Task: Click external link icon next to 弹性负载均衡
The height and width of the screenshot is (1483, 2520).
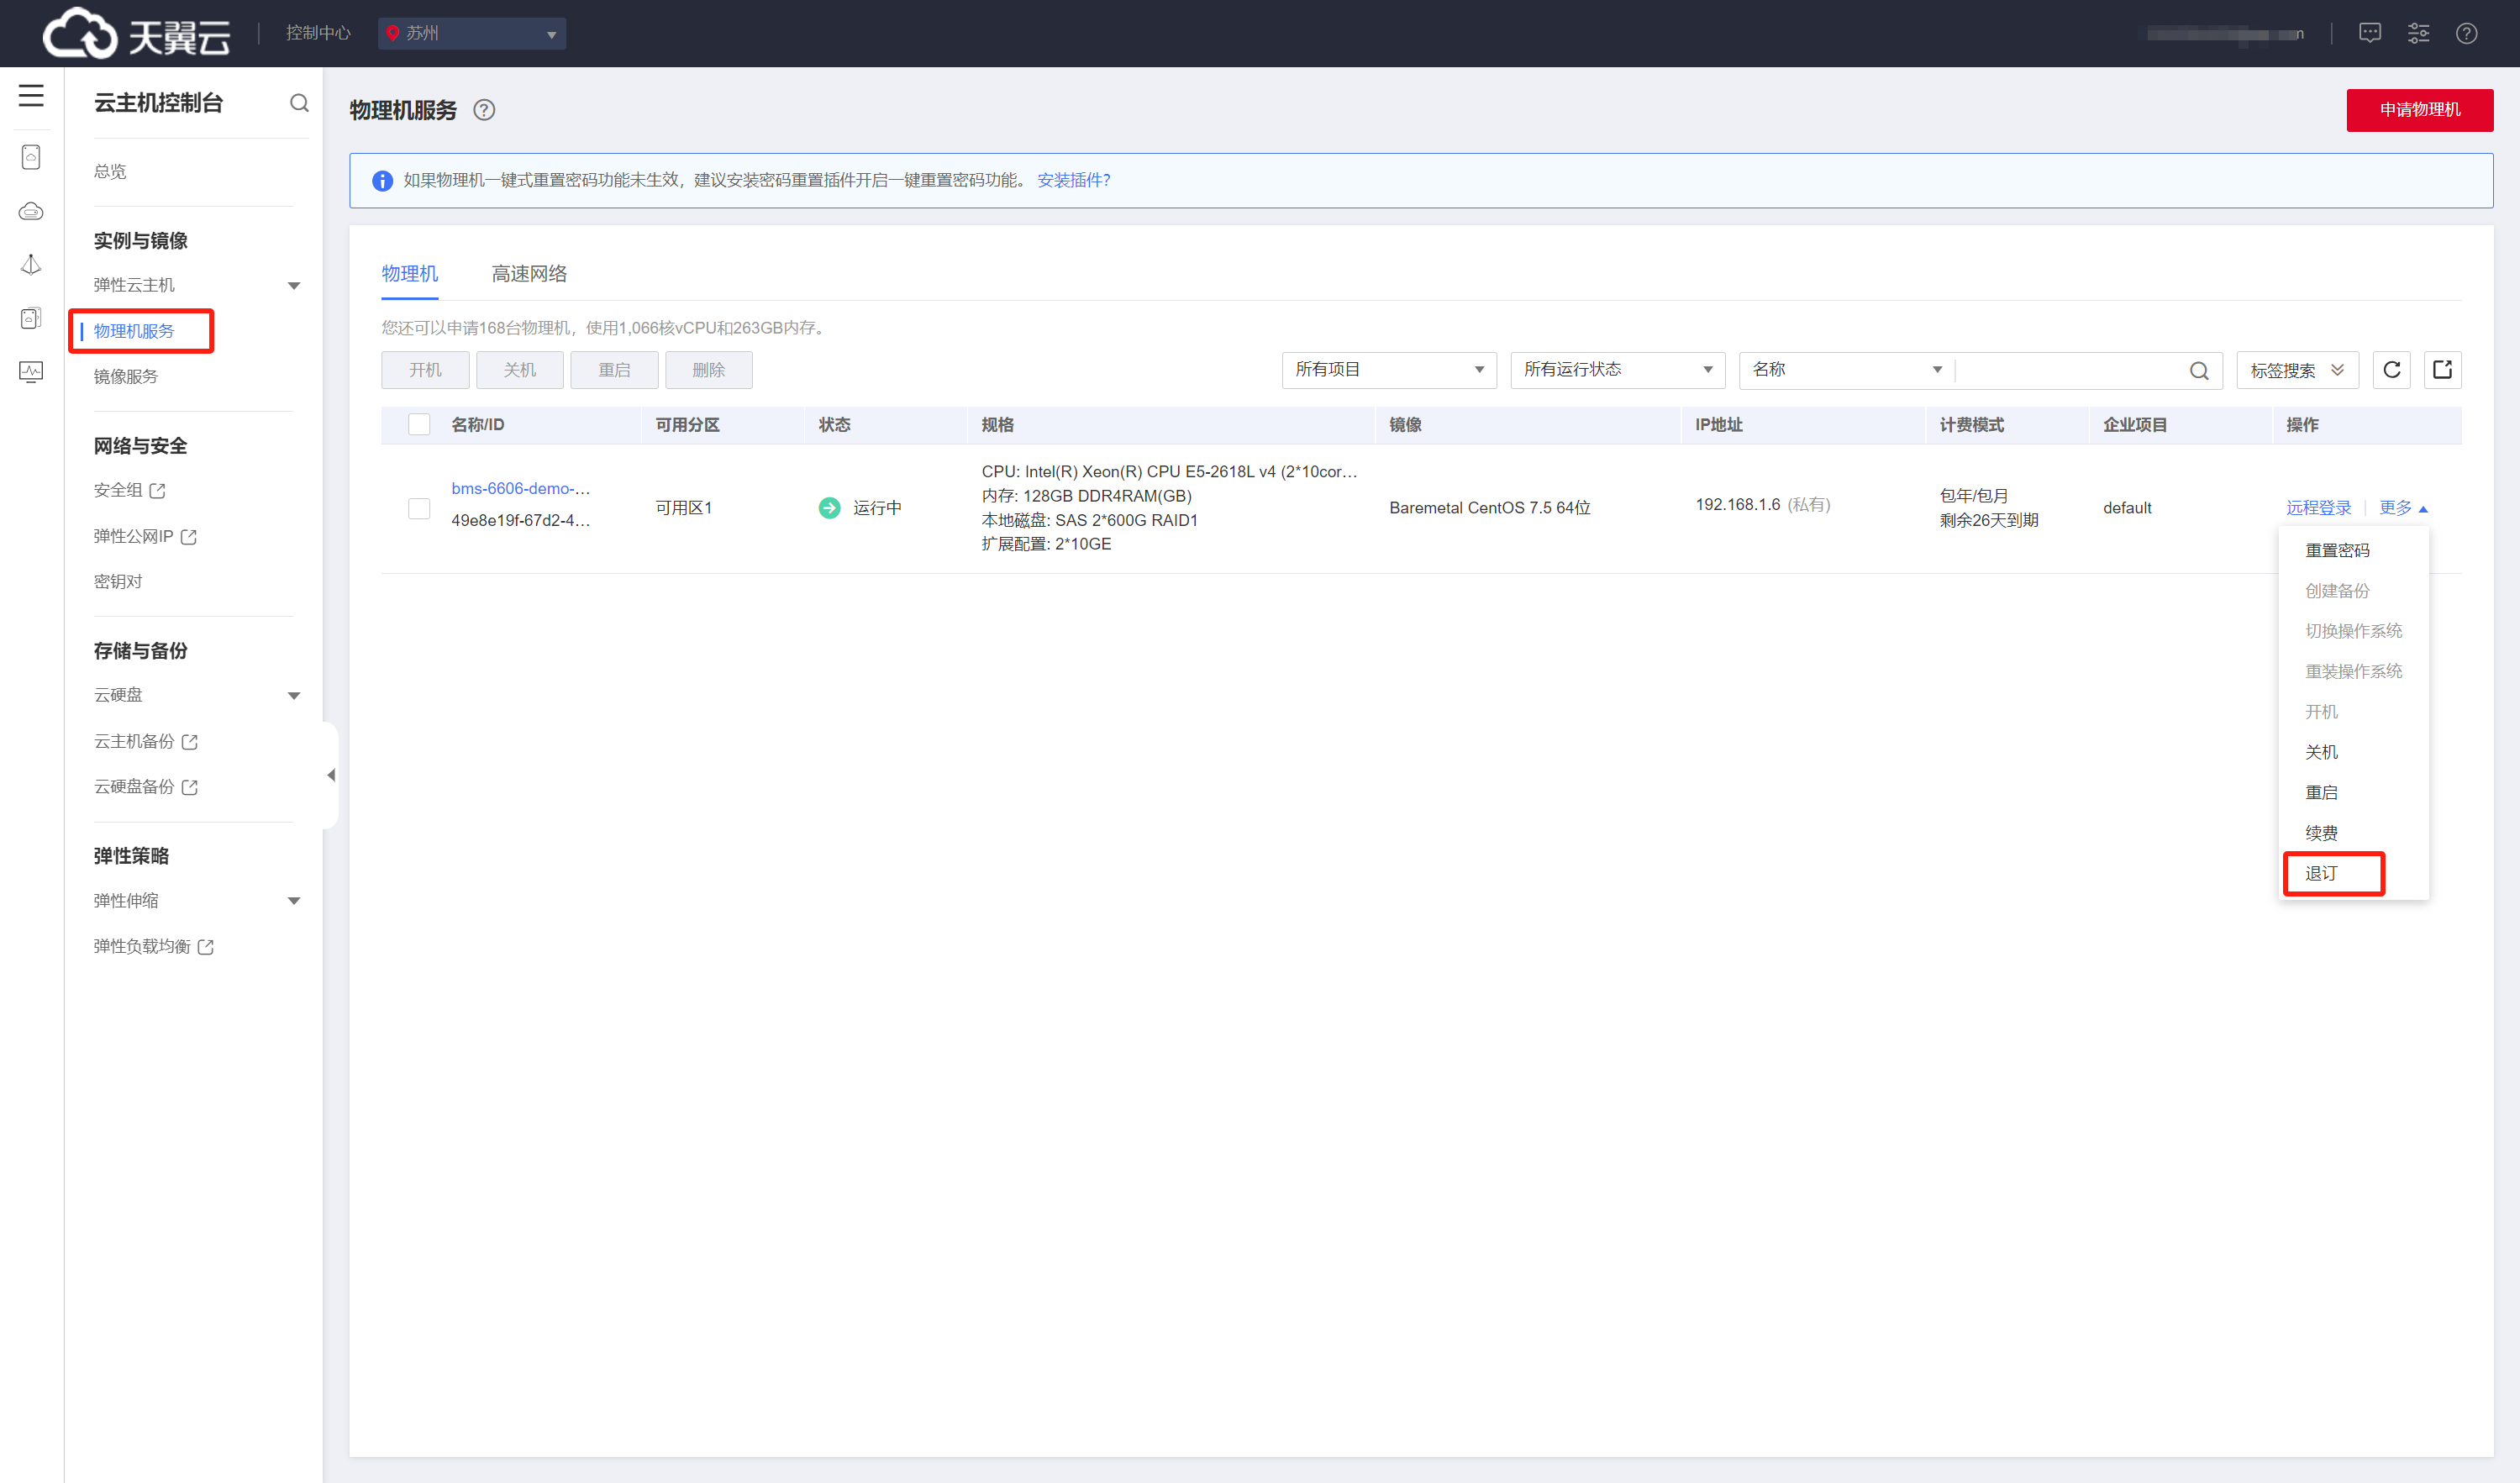Action: (206, 947)
